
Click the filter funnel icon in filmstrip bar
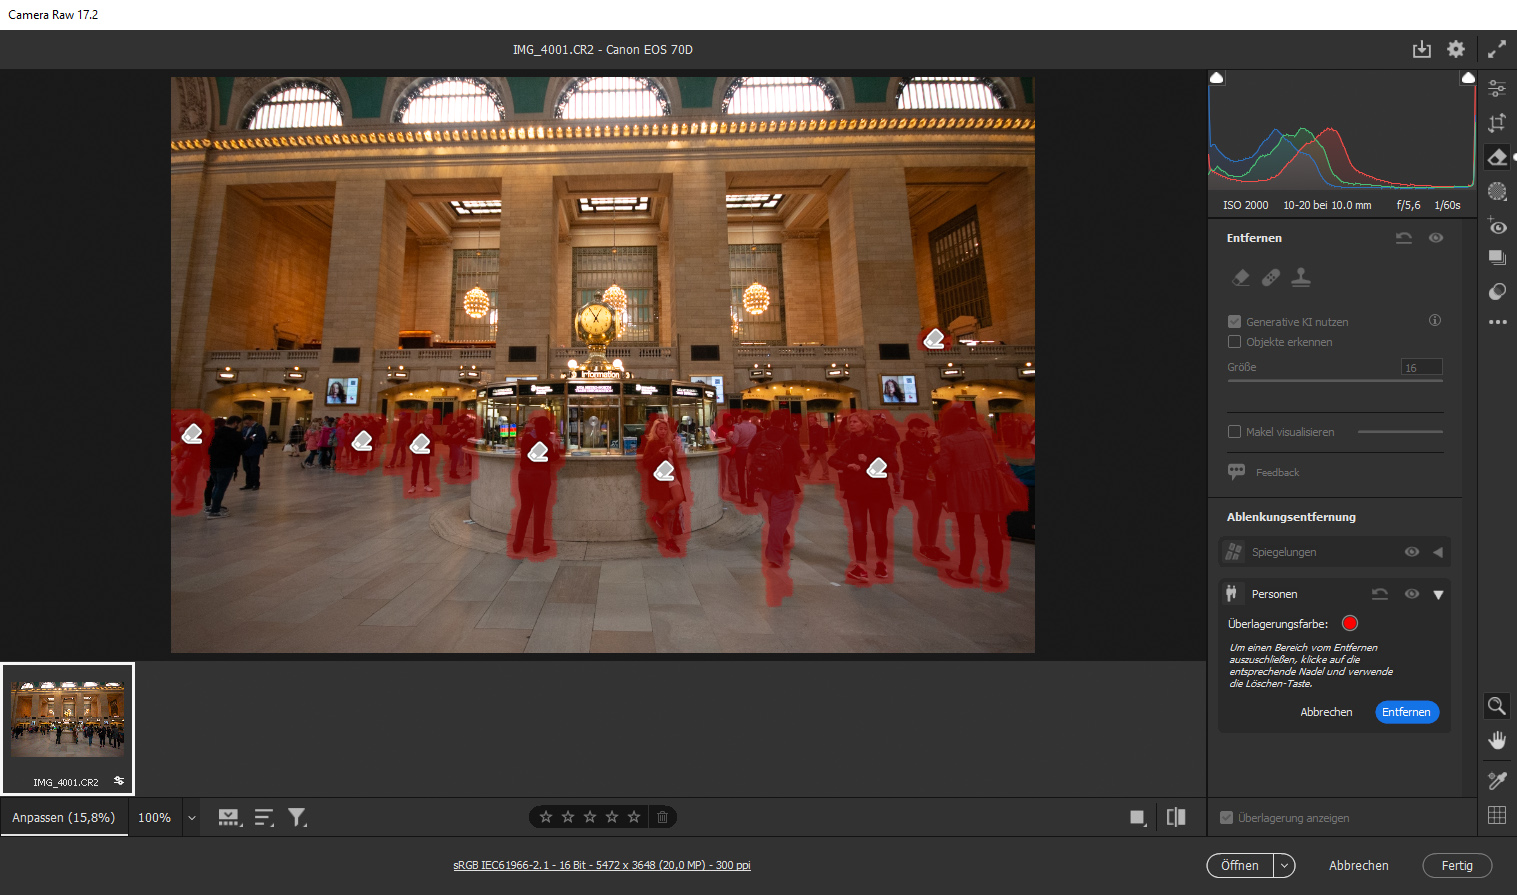[x=297, y=817]
